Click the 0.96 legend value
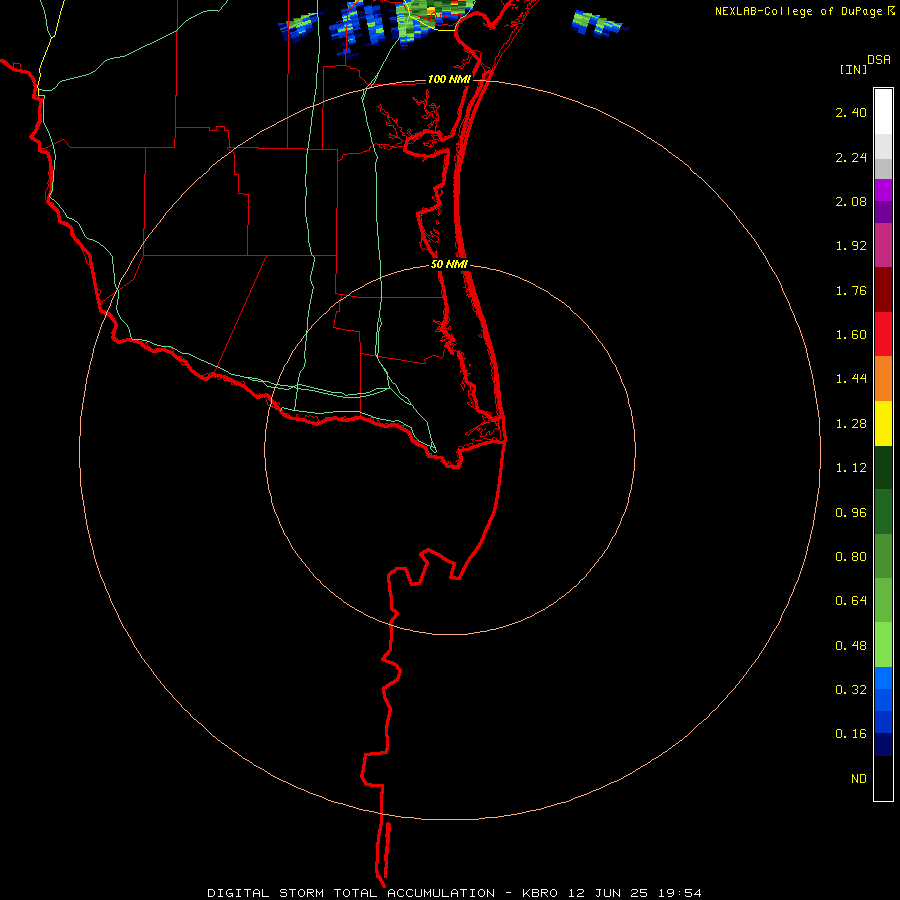 pos(851,513)
